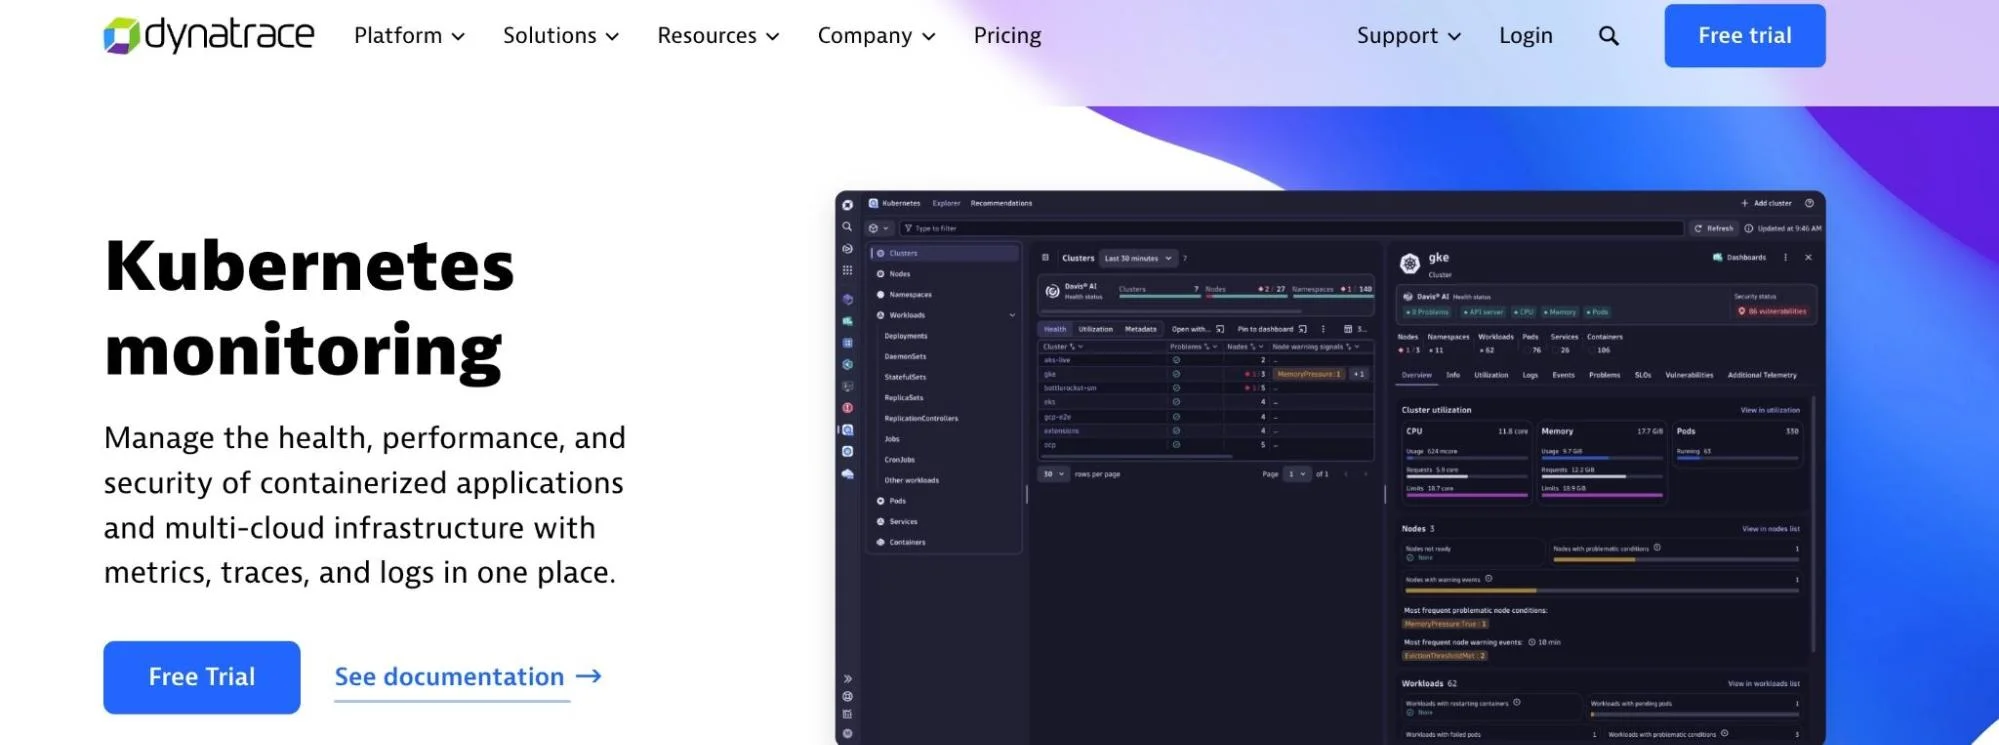The height and width of the screenshot is (745, 1999).
Task: Click the red problems icon in dashboard sidebar
Action: pyautogui.click(x=847, y=408)
